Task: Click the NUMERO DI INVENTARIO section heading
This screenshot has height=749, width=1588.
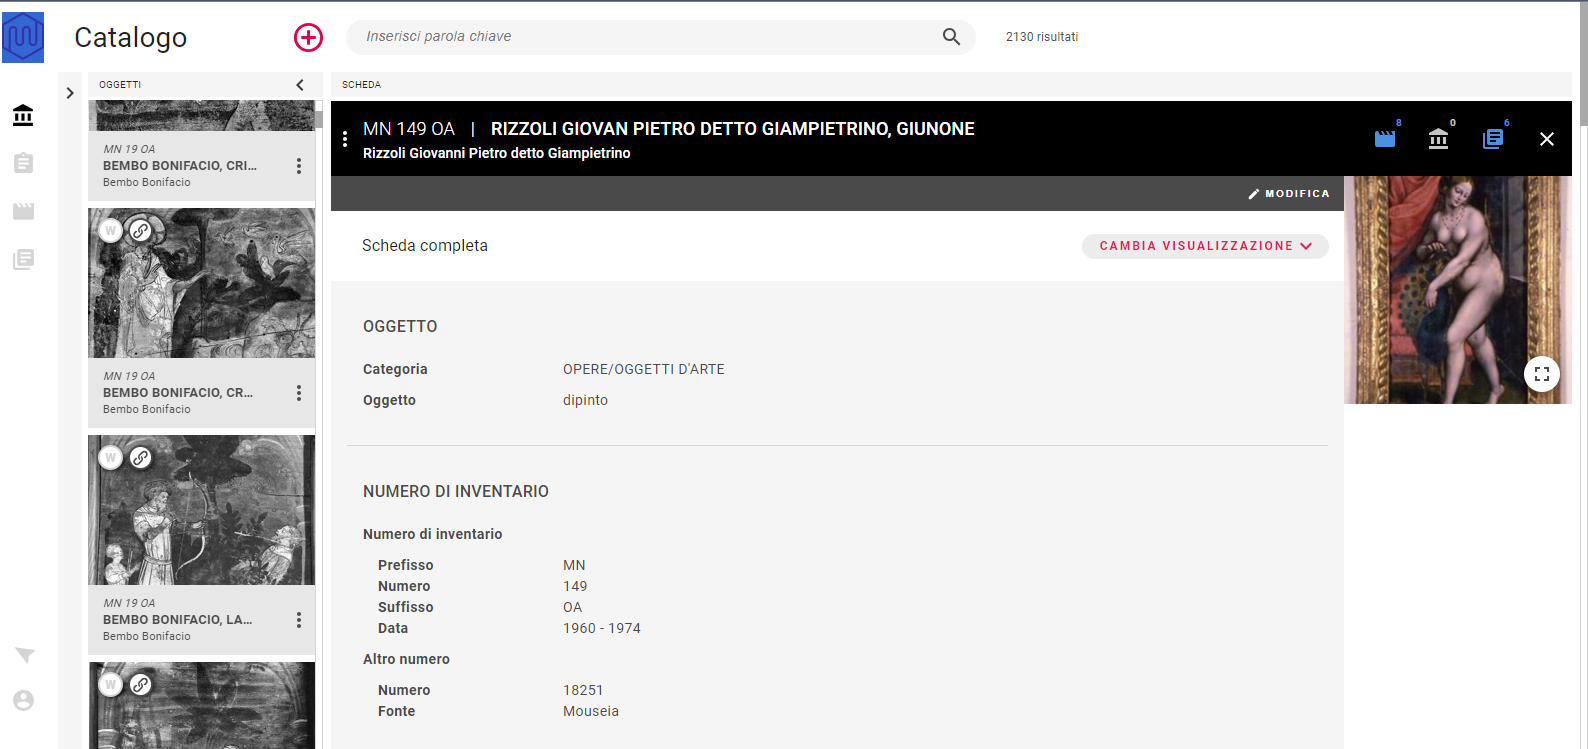Action: (x=456, y=492)
